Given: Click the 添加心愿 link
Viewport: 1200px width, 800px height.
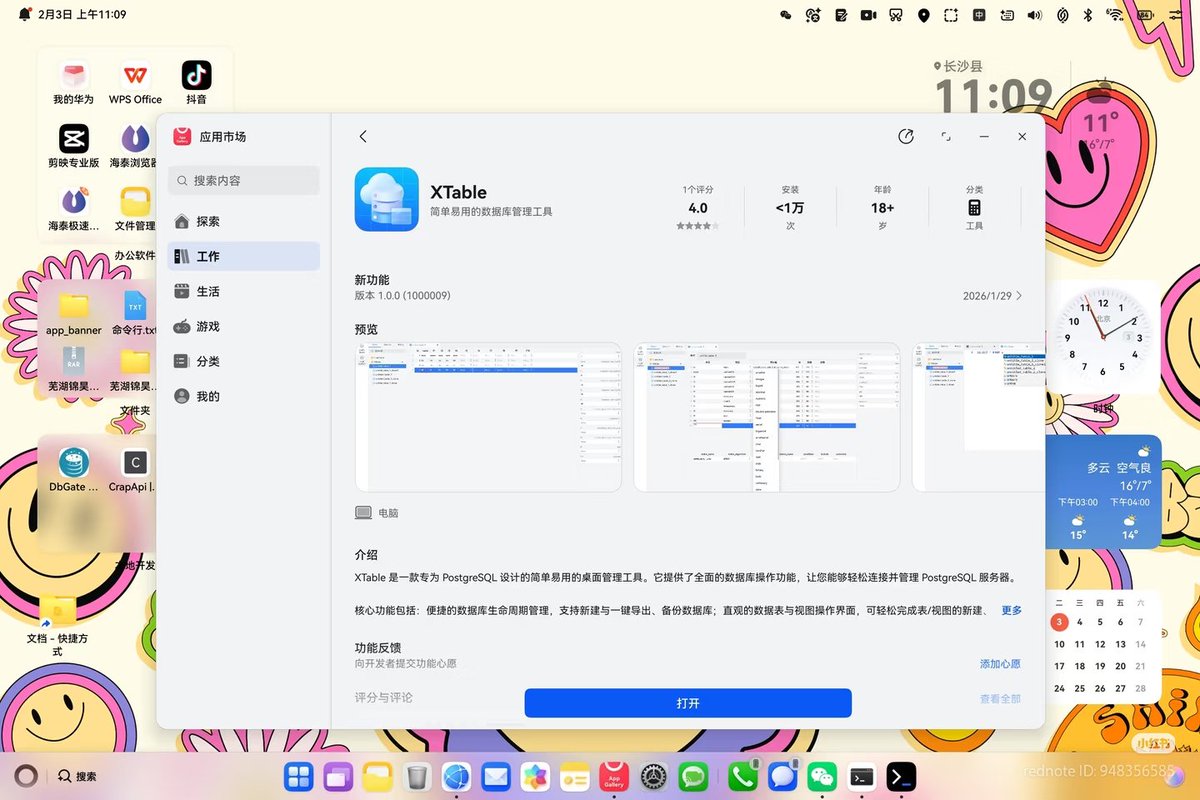Looking at the screenshot, I should (x=1000, y=664).
